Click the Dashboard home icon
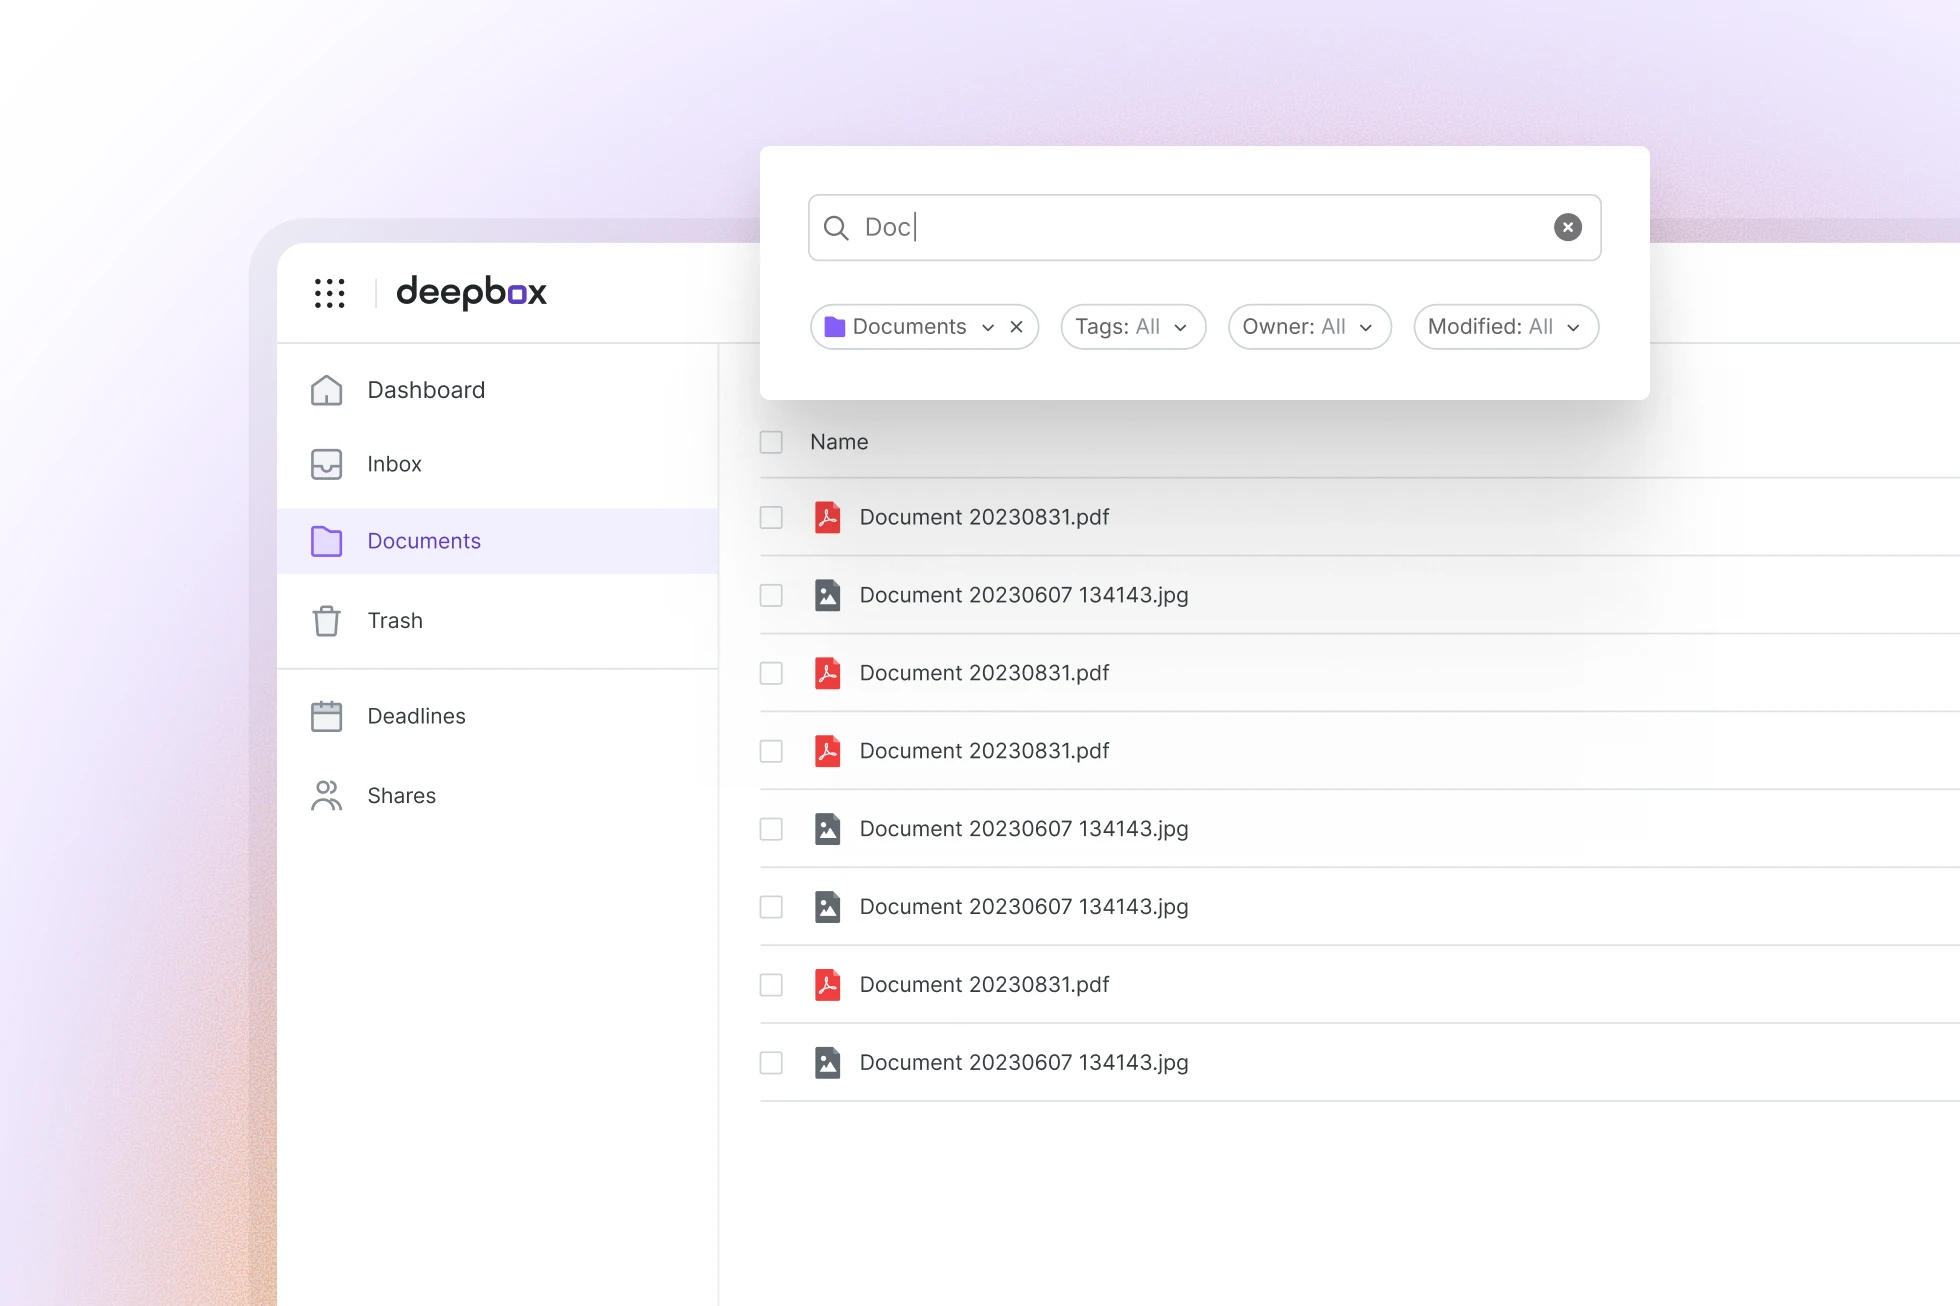The height and width of the screenshot is (1306, 1960). coord(326,390)
